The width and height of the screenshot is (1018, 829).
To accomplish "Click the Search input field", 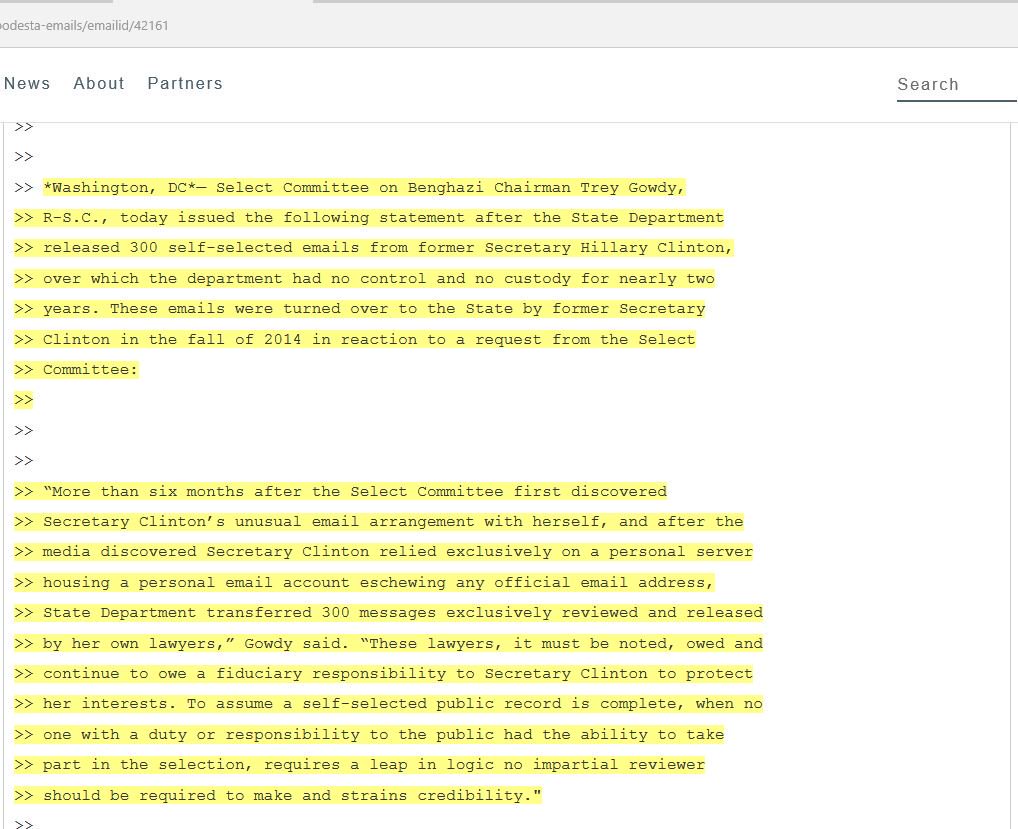I will [x=956, y=85].
